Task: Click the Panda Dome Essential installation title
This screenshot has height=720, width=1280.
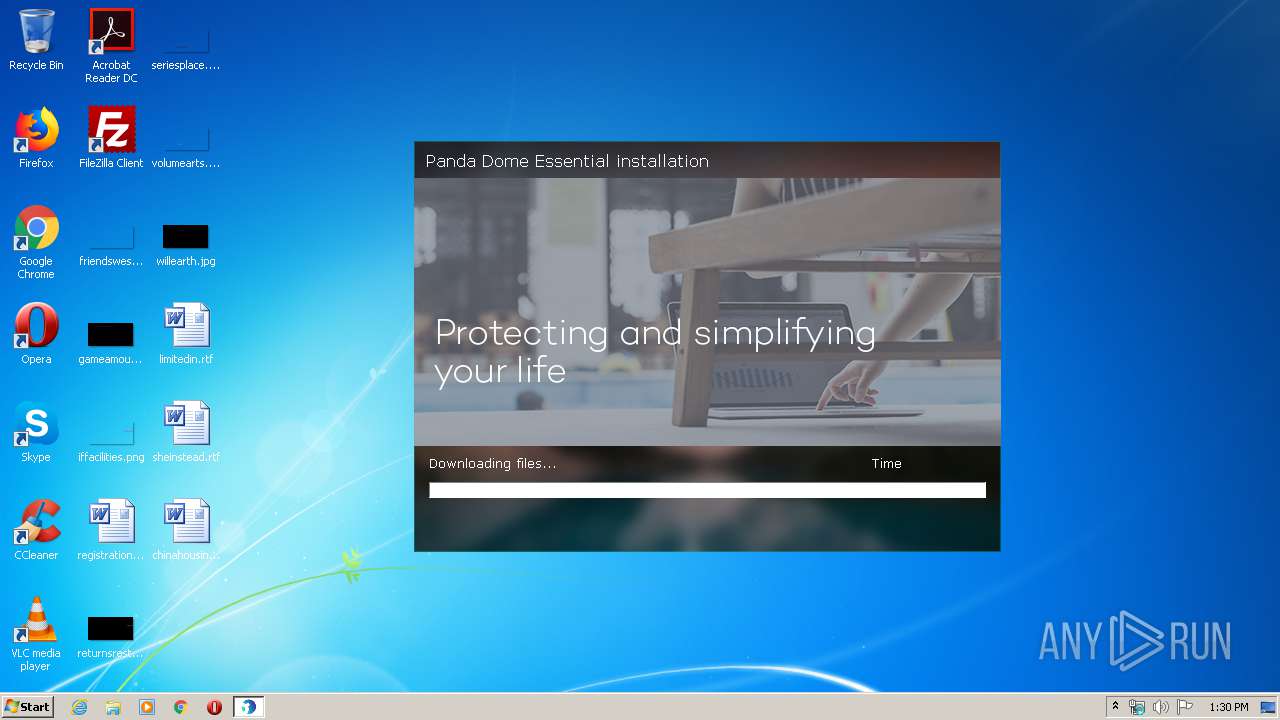Action: [x=567, y=161]
